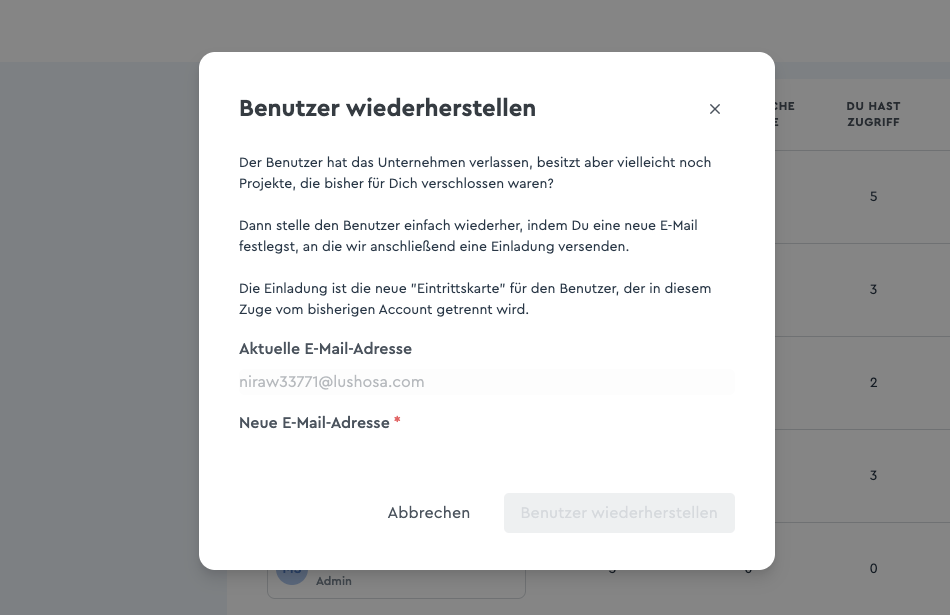The height and width of the screenshot is (615, 950).
Task: Click the dialog title Benutzer wiederherstellen
Action: [387, 108]
